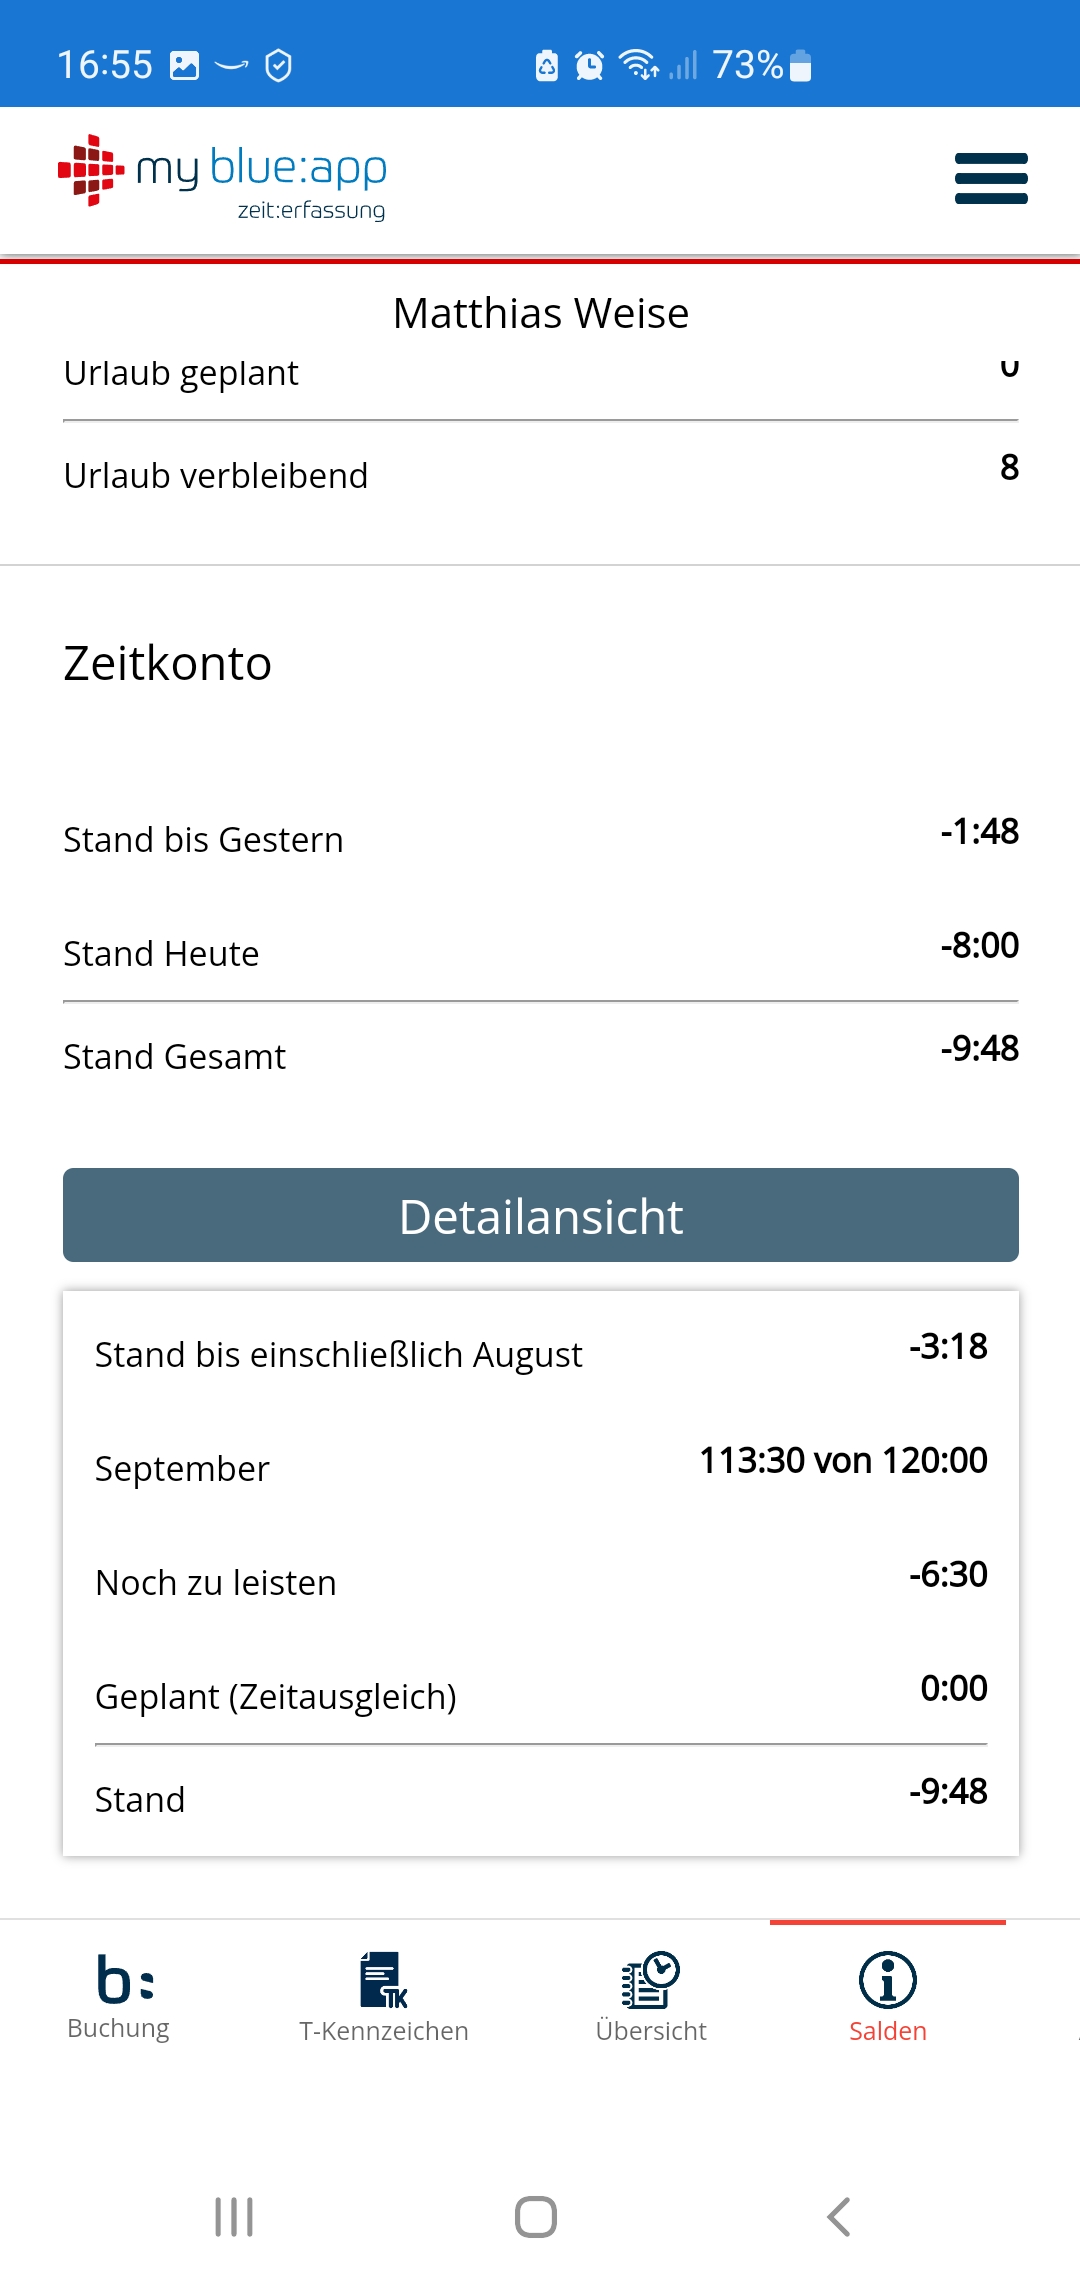Open the Buchung tab
1080x2280 pixels.
click(x=119, y=1997)
